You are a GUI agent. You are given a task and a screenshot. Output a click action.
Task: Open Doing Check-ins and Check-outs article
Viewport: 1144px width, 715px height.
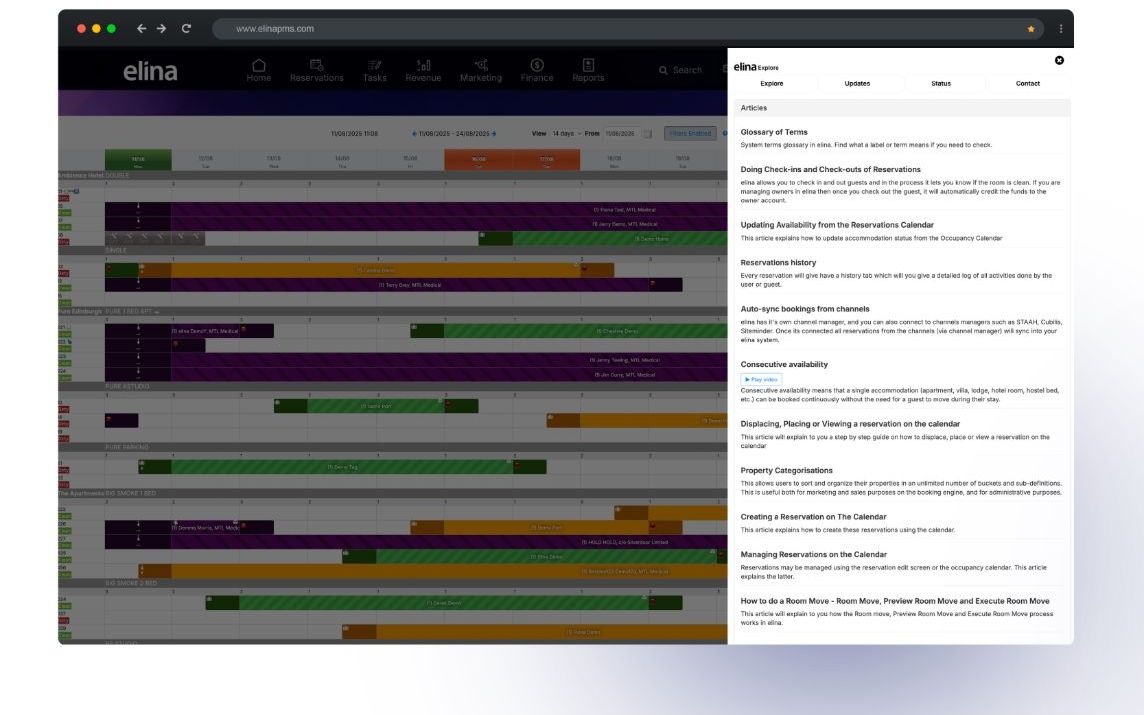click(x=830, y=169)
